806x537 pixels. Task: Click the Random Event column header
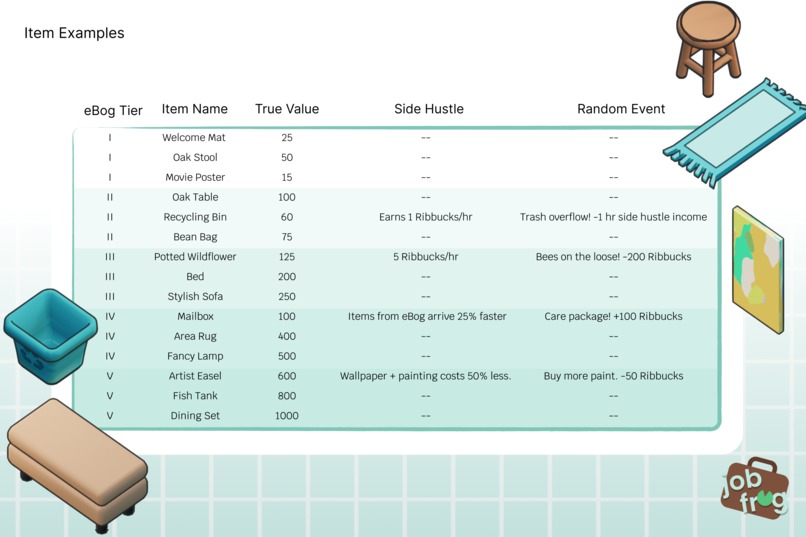(x=621, y=109)
